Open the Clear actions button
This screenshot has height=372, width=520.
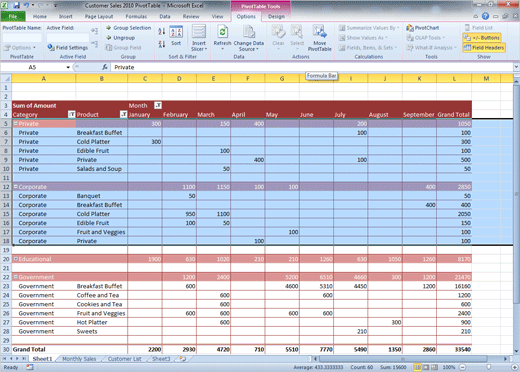tap(278, 37)
